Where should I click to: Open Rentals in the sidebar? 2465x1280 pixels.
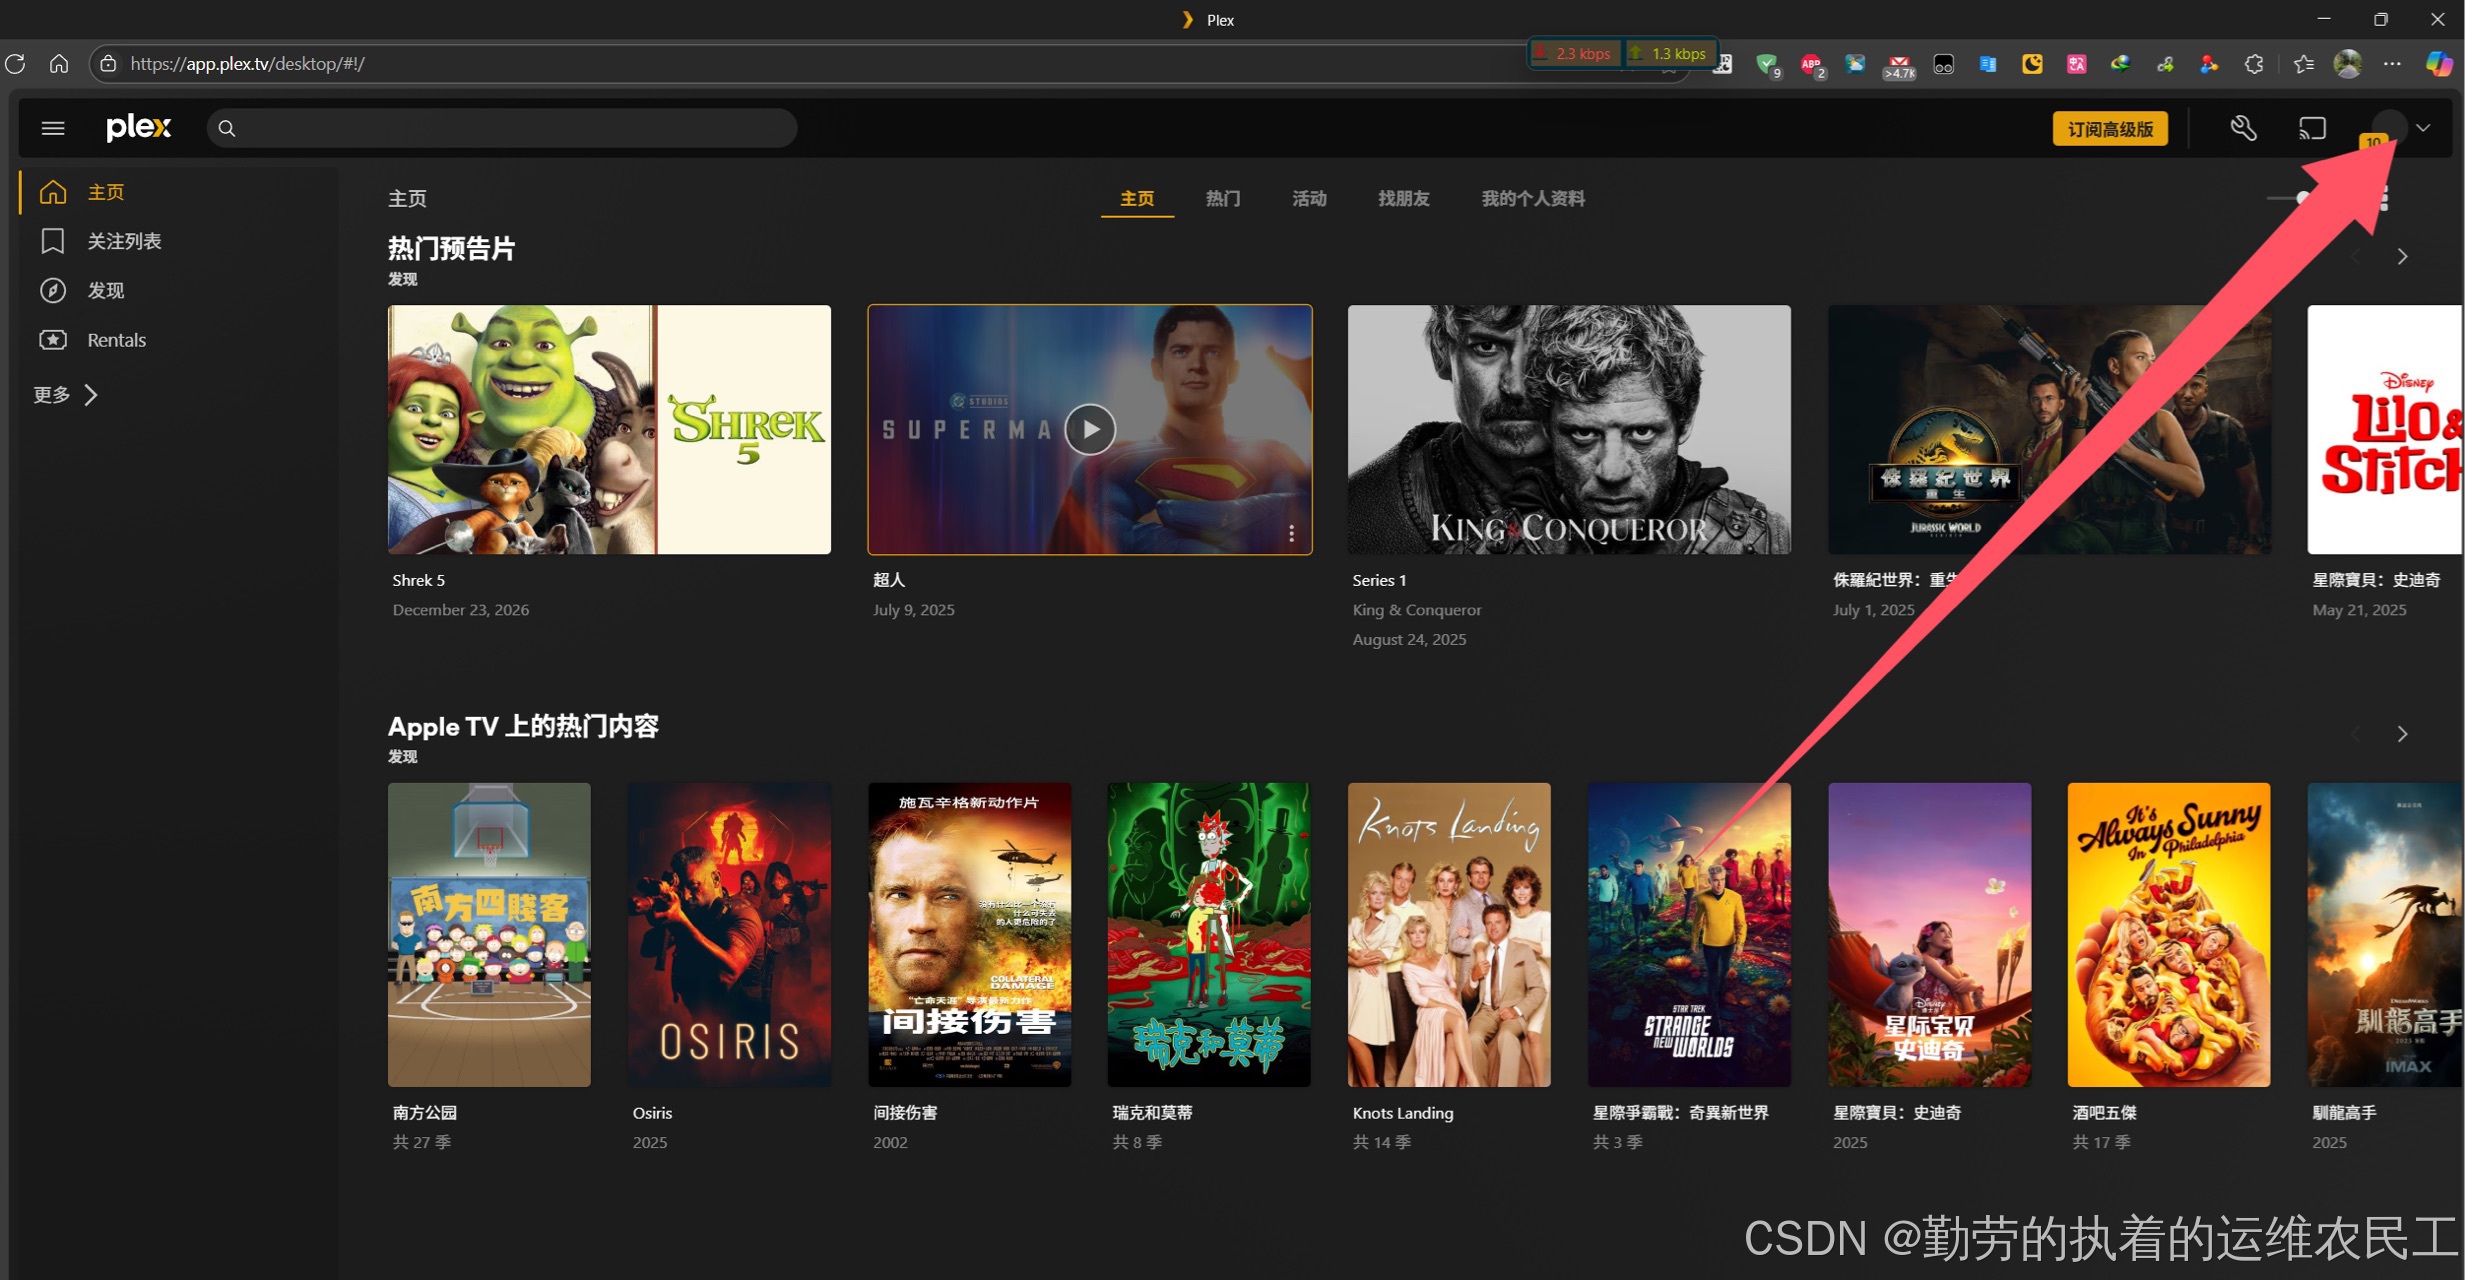116,340
